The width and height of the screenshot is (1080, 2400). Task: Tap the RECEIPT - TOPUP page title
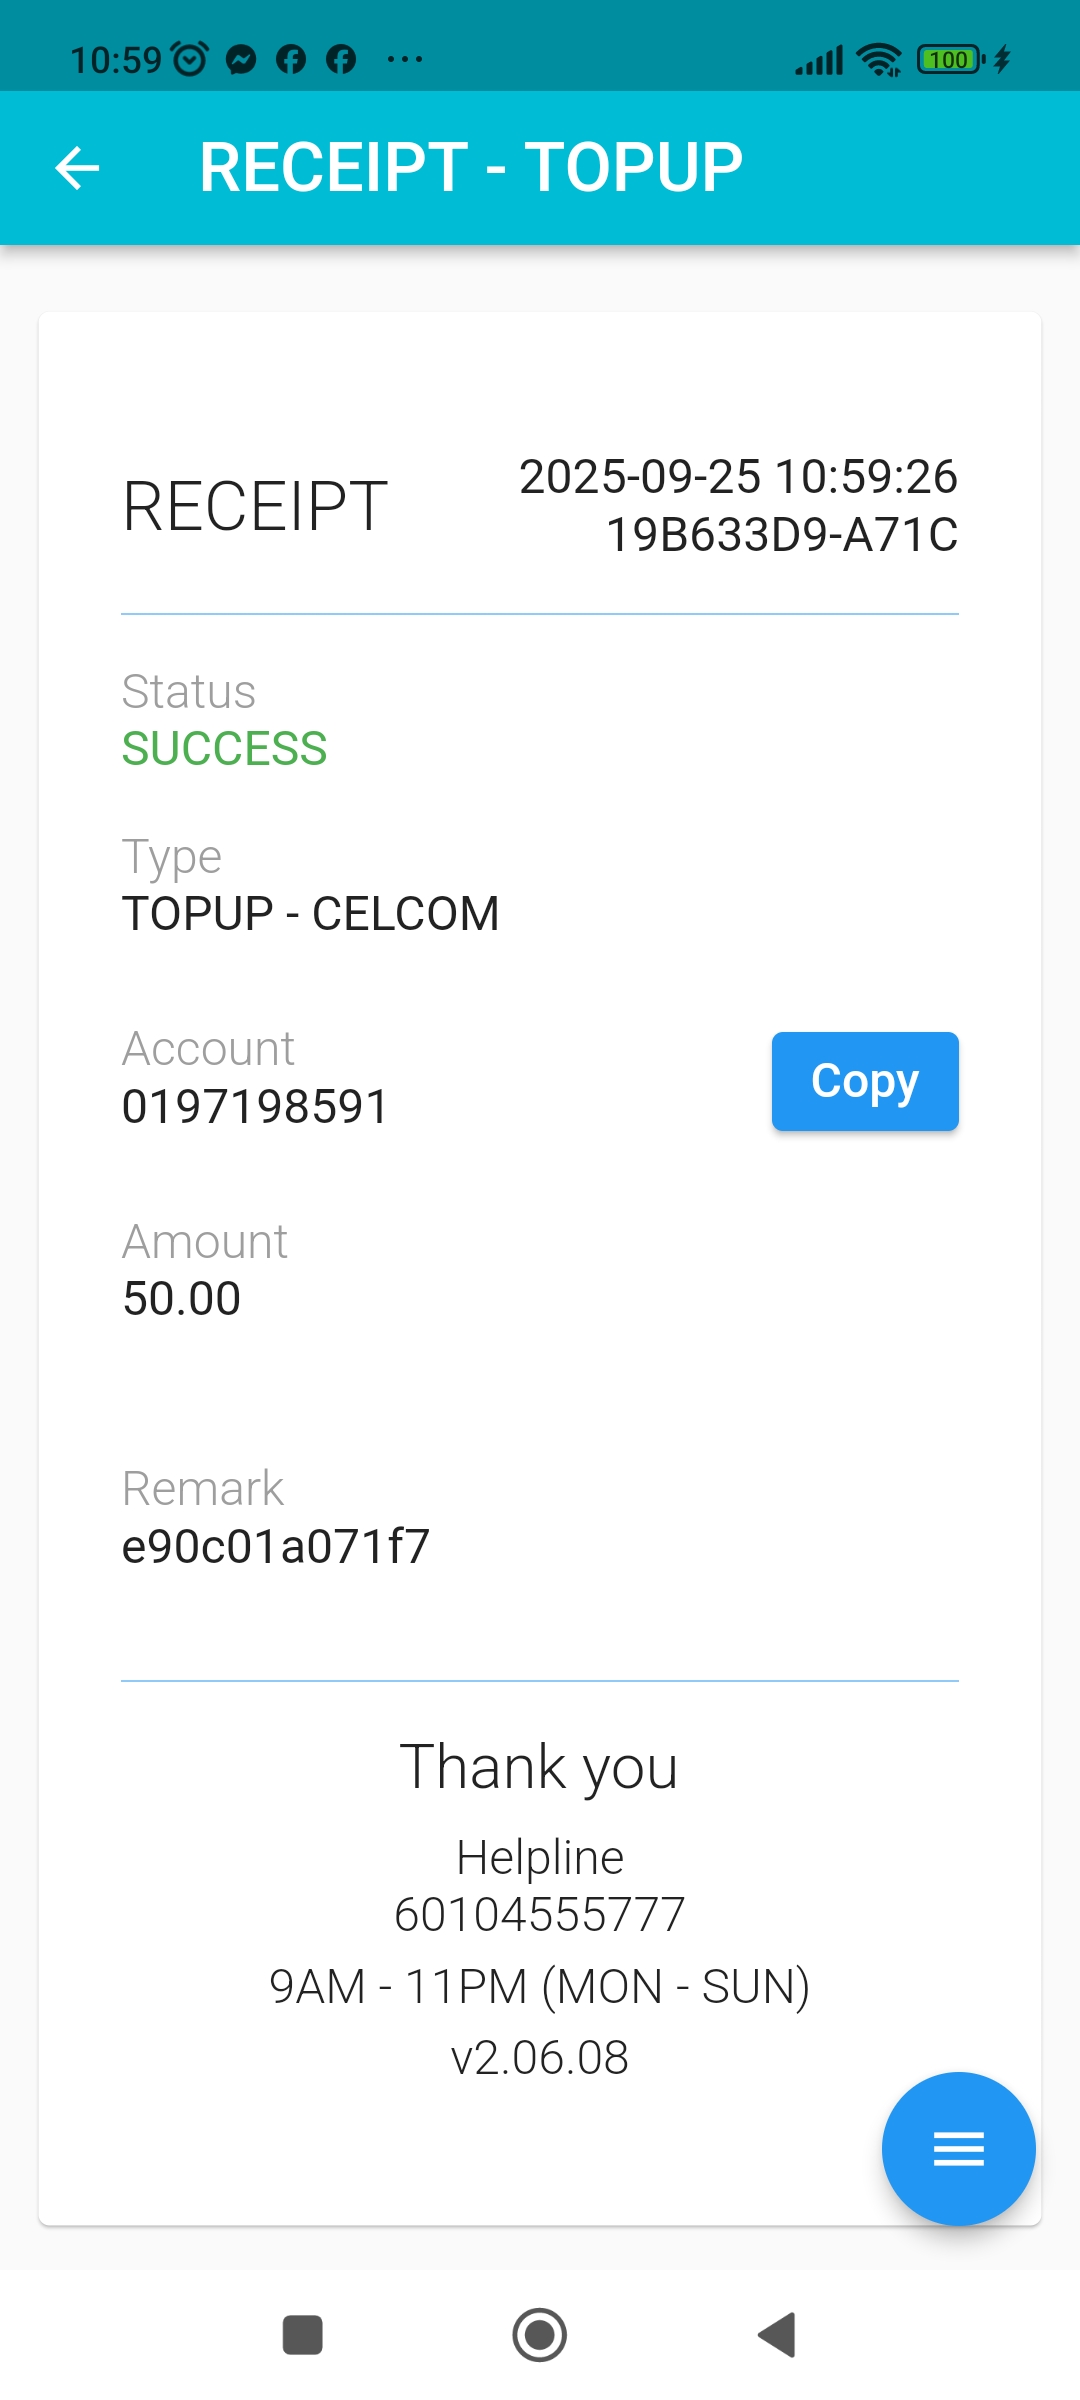471,167
